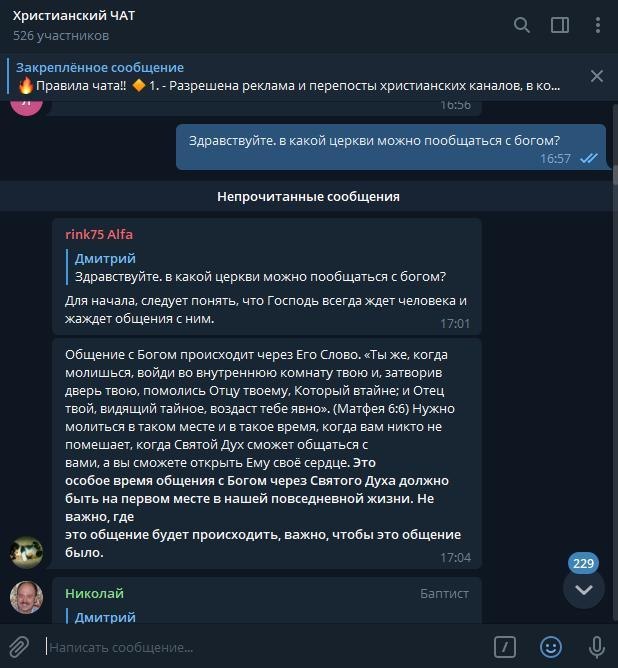618x668 pixels.
Task: Click rink75 Alfa's round avatar
Action: [x=26, y=552]
